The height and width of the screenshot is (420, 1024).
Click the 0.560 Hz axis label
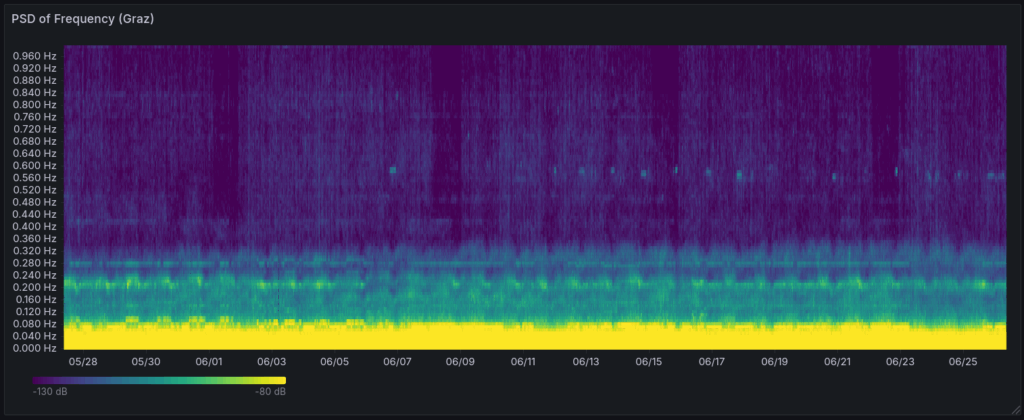pyautogui.click(x=35, y=178)
